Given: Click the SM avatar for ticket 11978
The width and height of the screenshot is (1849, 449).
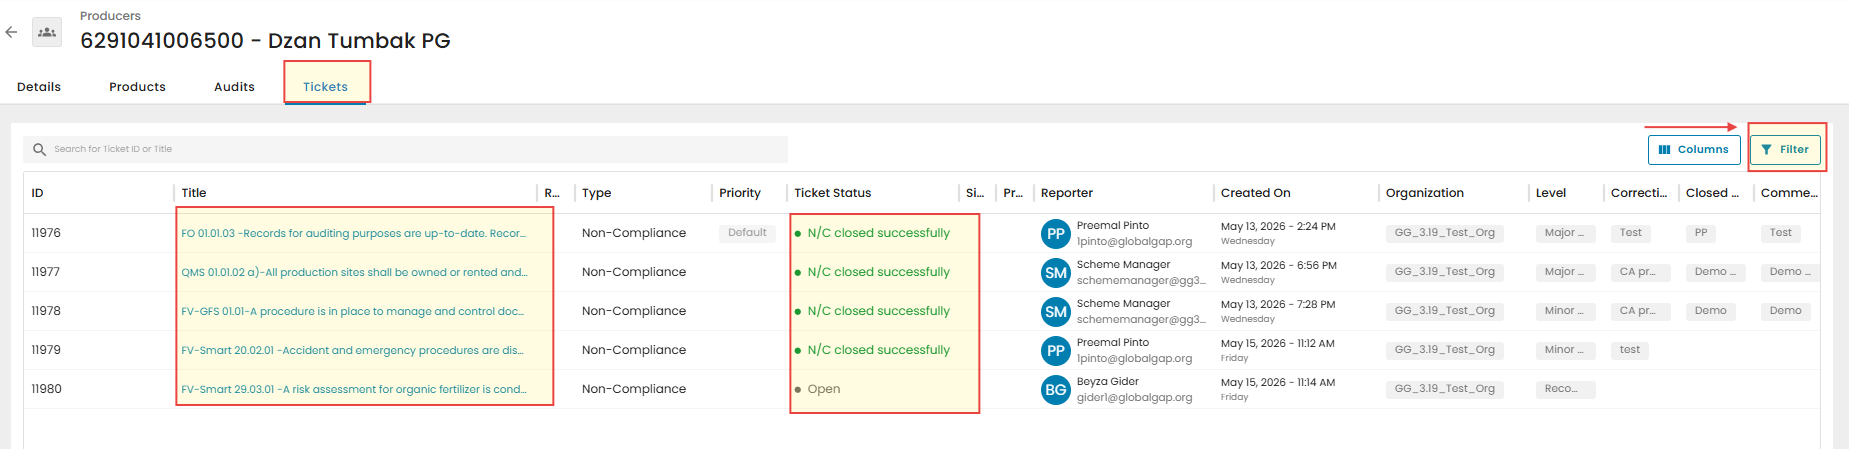Looking at the screenshot, I should [x=1056, y=312].
